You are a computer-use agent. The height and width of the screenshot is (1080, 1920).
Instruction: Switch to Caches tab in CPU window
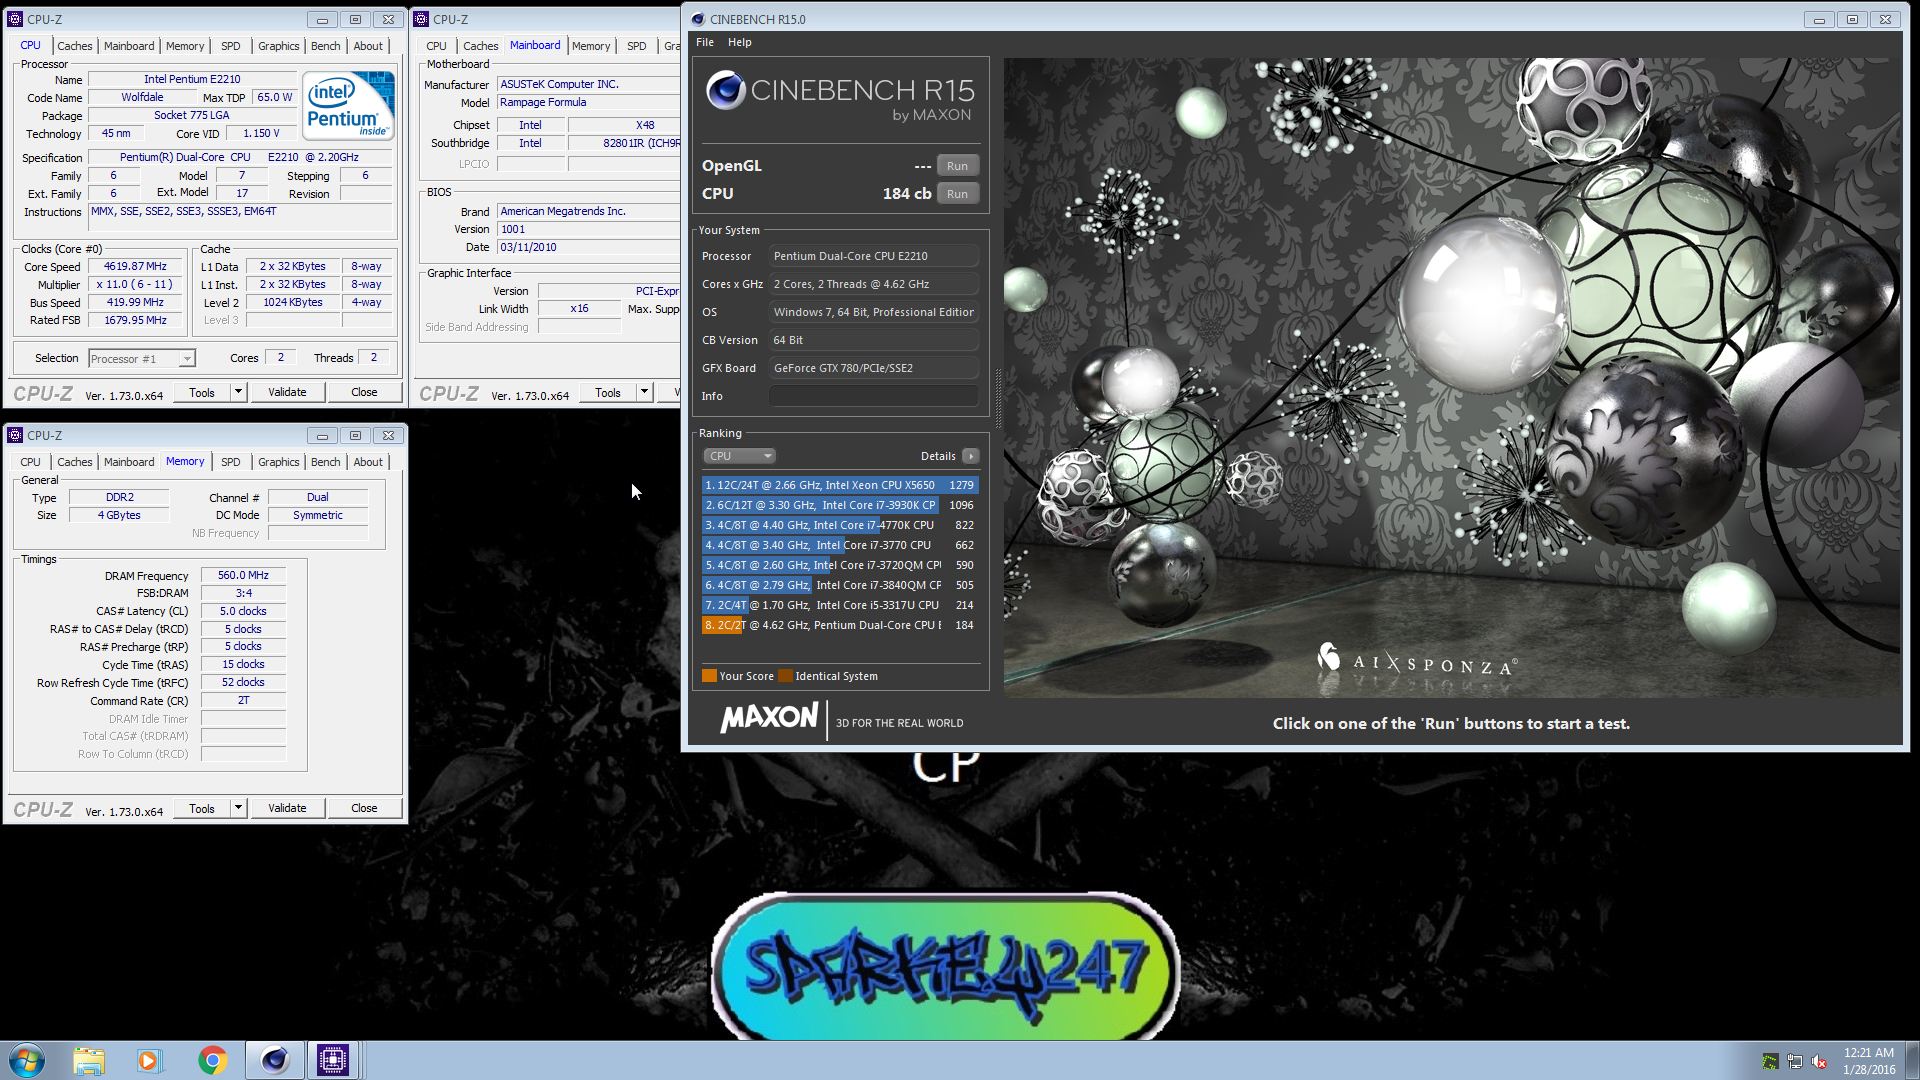click(74, 46)
